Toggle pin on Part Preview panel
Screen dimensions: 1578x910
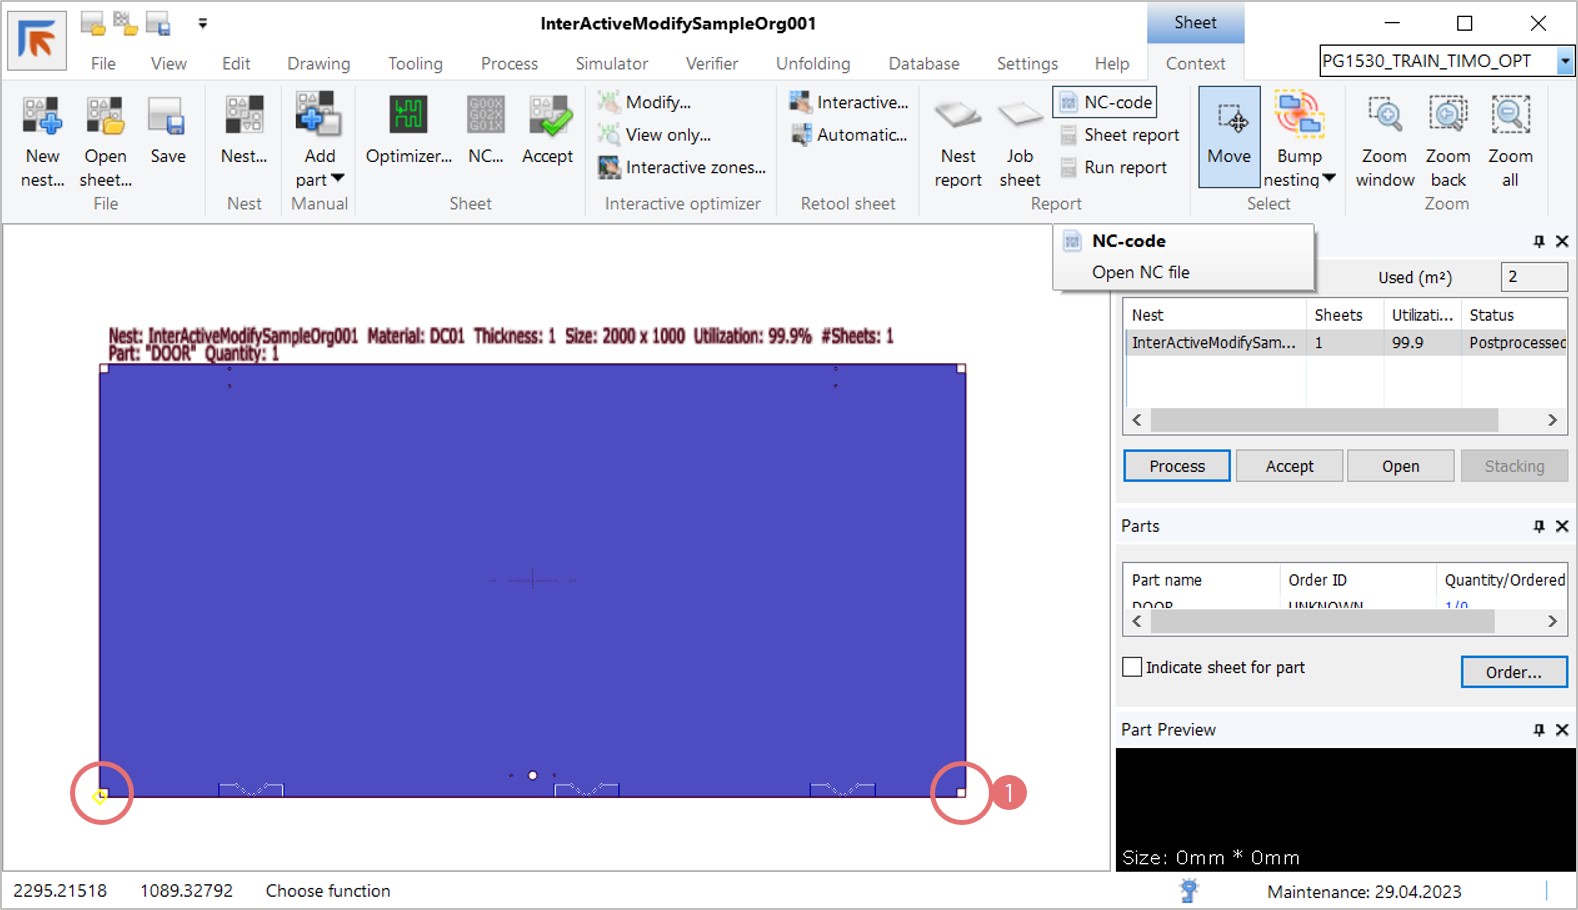[x=1539, y=730]
